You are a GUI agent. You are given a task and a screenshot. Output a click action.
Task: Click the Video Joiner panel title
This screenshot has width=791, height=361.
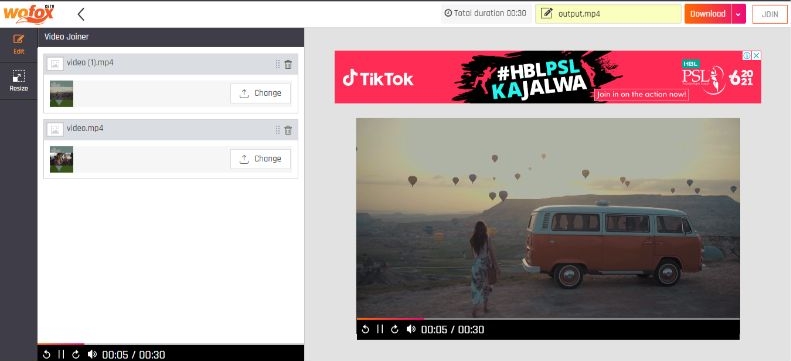click(67, 37)
